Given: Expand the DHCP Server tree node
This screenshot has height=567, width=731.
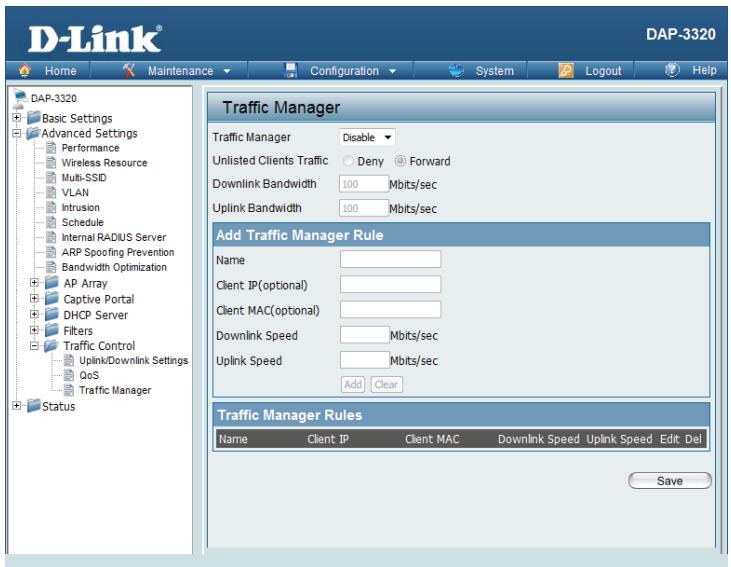Looking at the screenshot, I should click(34, 314).
